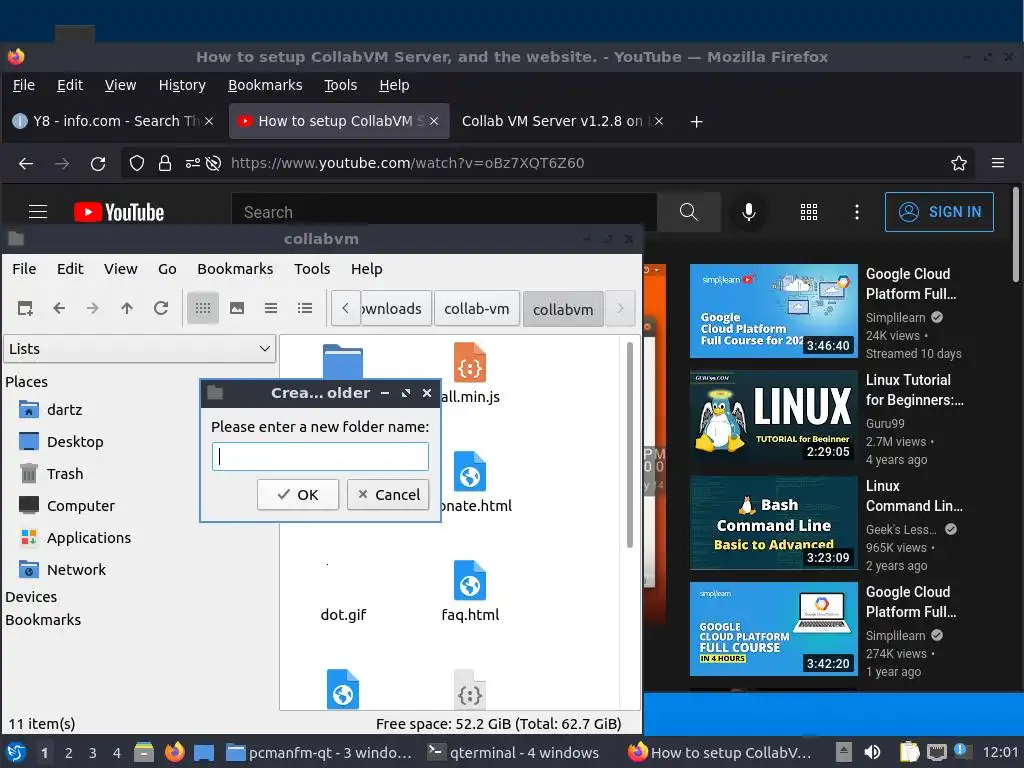This screenshot has height=768, width=1024.
Task: Open file manager File menu
Action: click(x=24, y=269)
